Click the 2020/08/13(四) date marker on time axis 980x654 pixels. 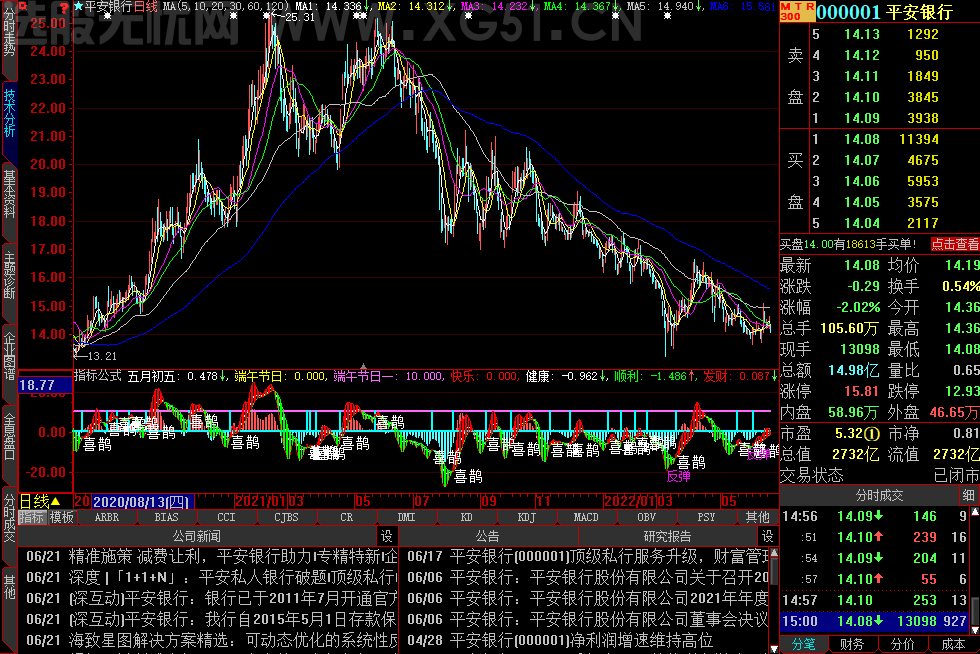(x=143, y=501)
